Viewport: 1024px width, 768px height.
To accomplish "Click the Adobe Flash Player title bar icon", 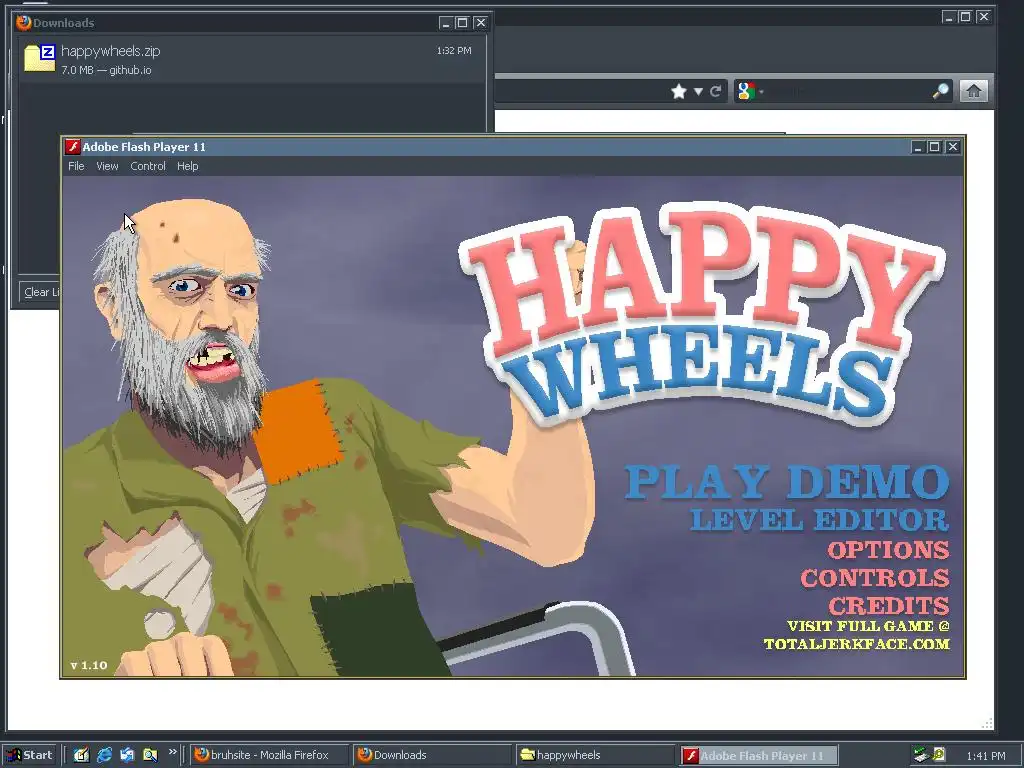I will click(x=73, y=147).
